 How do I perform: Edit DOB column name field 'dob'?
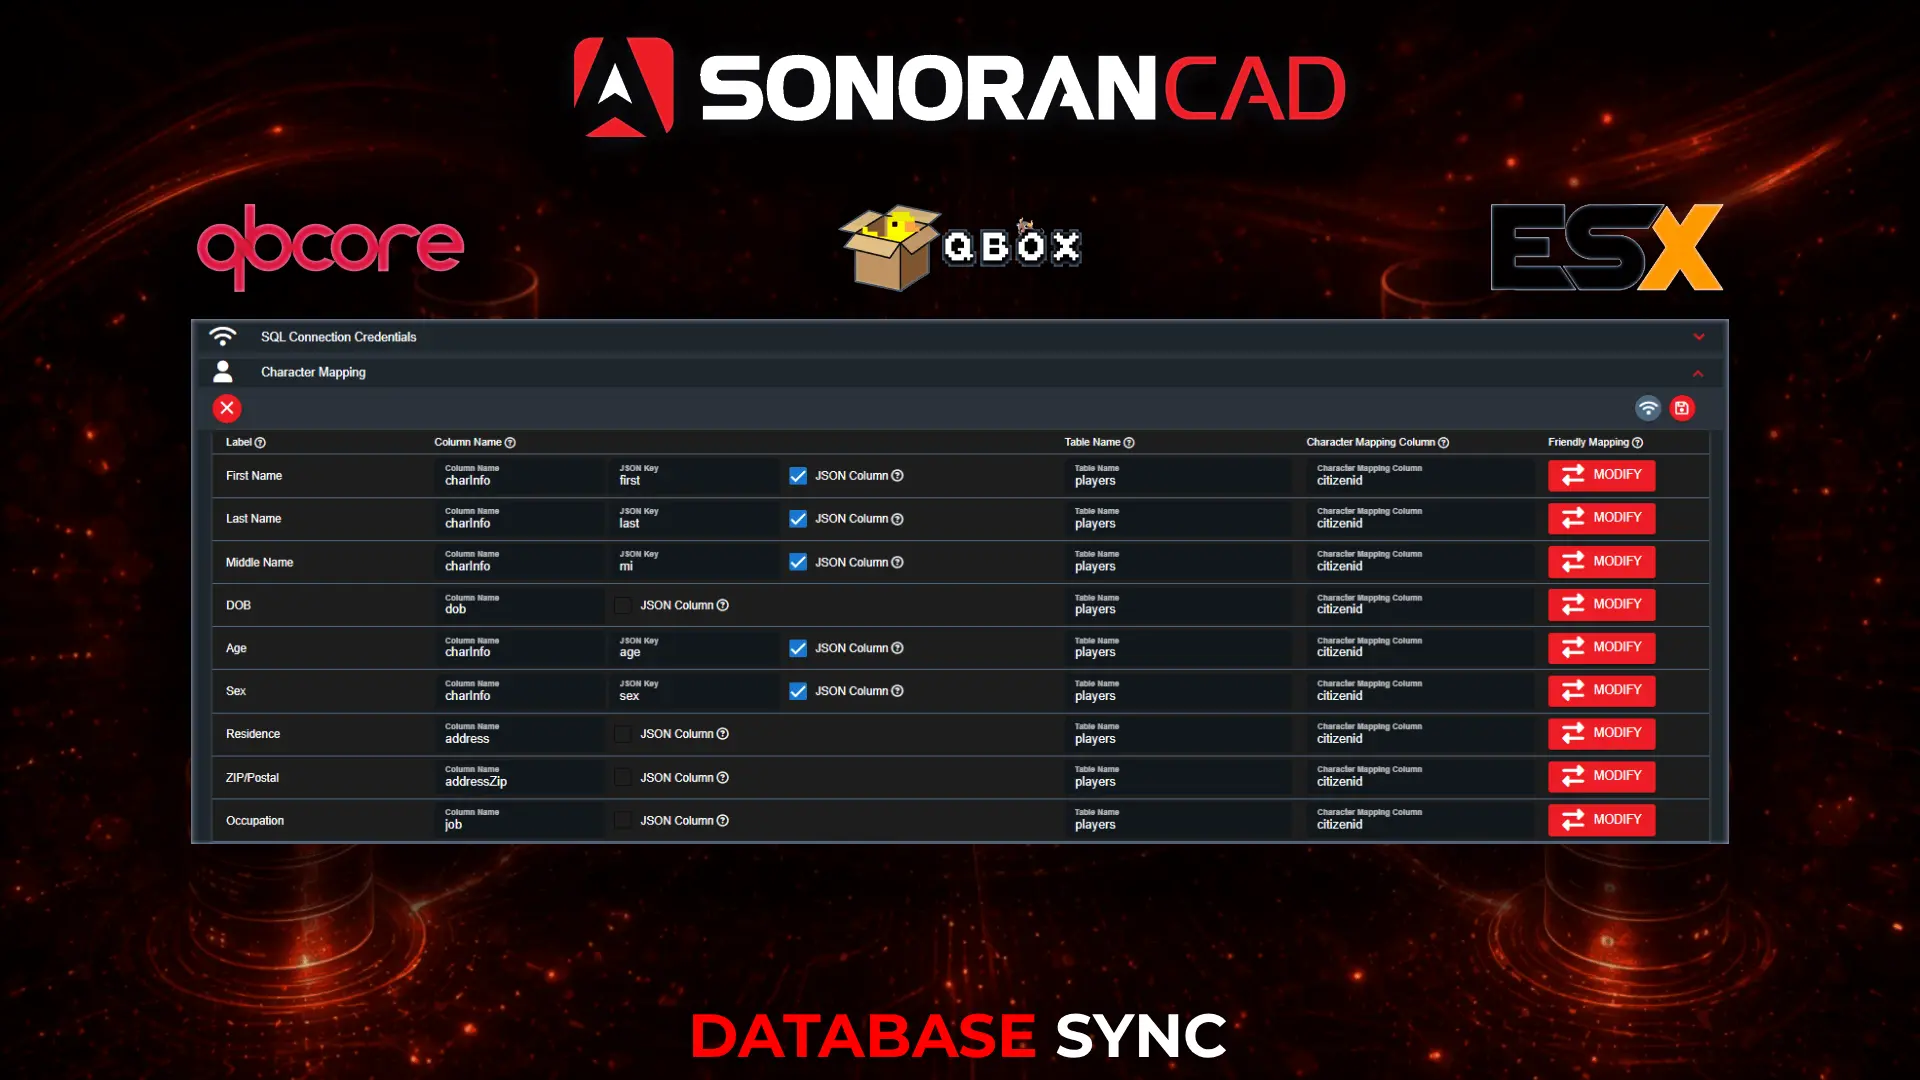[x=519, y=605]
